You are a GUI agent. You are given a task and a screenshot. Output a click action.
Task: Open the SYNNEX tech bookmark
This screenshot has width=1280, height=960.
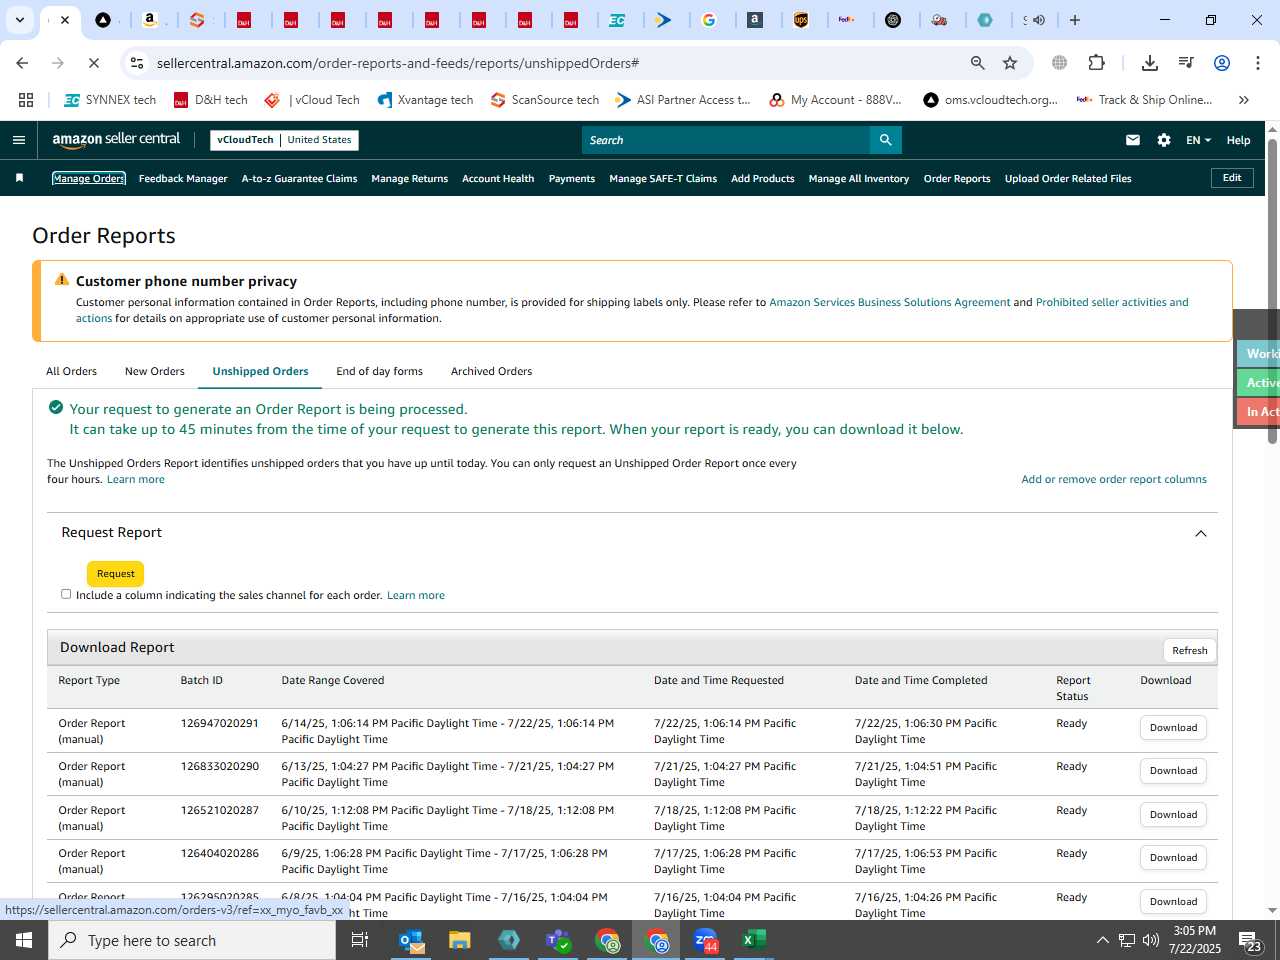(110, 100)
